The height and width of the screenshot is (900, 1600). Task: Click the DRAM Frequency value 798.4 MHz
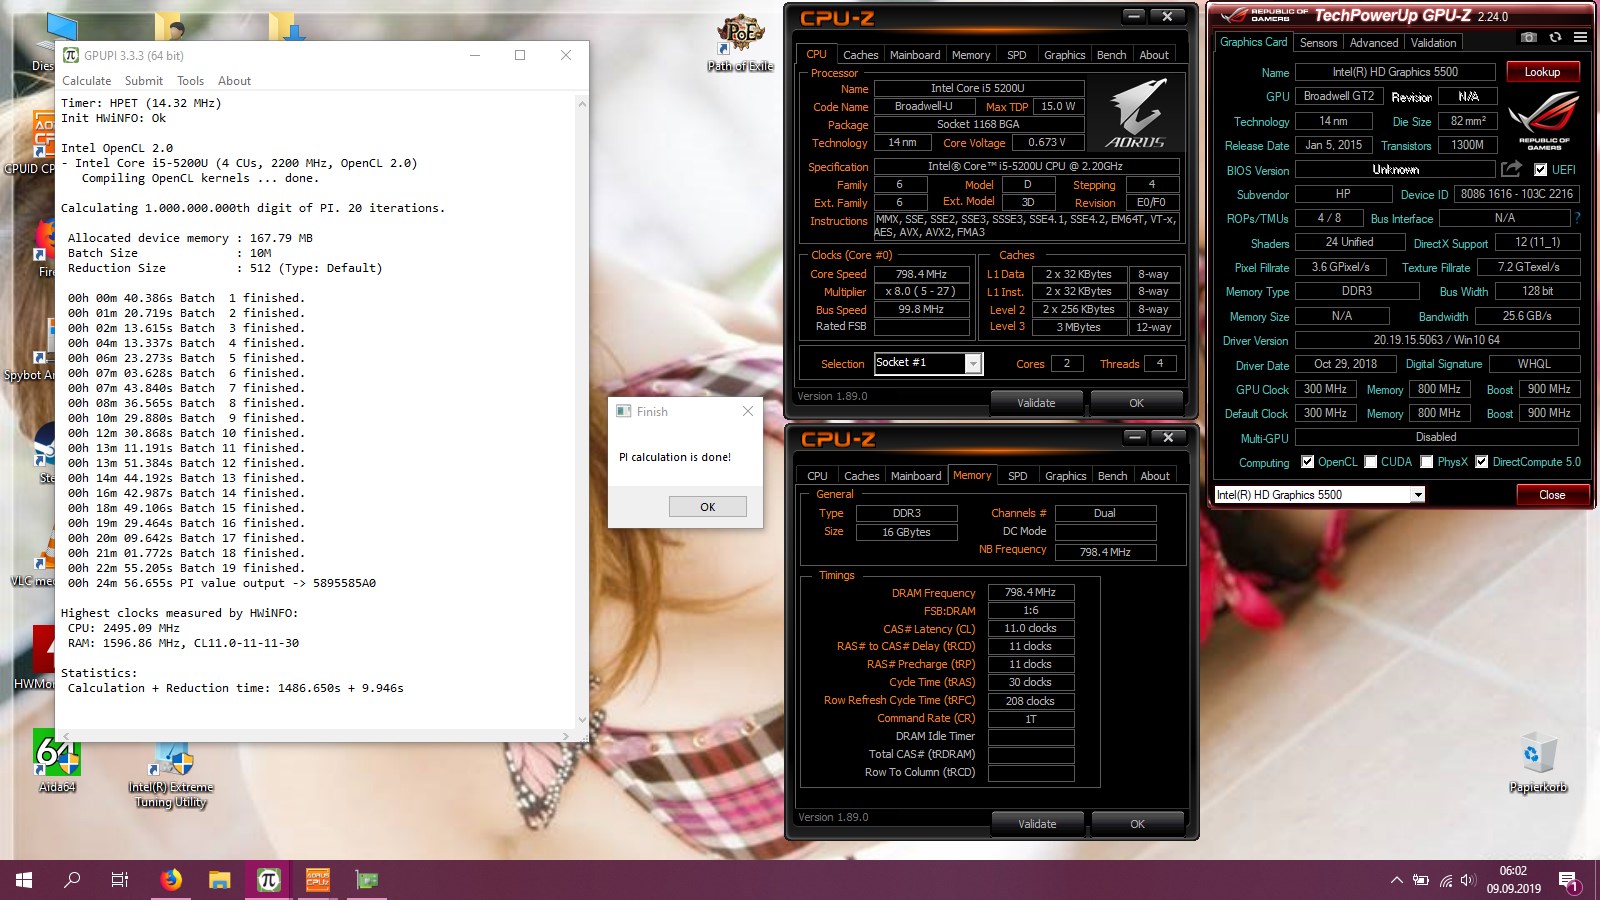pos(1030,593)
